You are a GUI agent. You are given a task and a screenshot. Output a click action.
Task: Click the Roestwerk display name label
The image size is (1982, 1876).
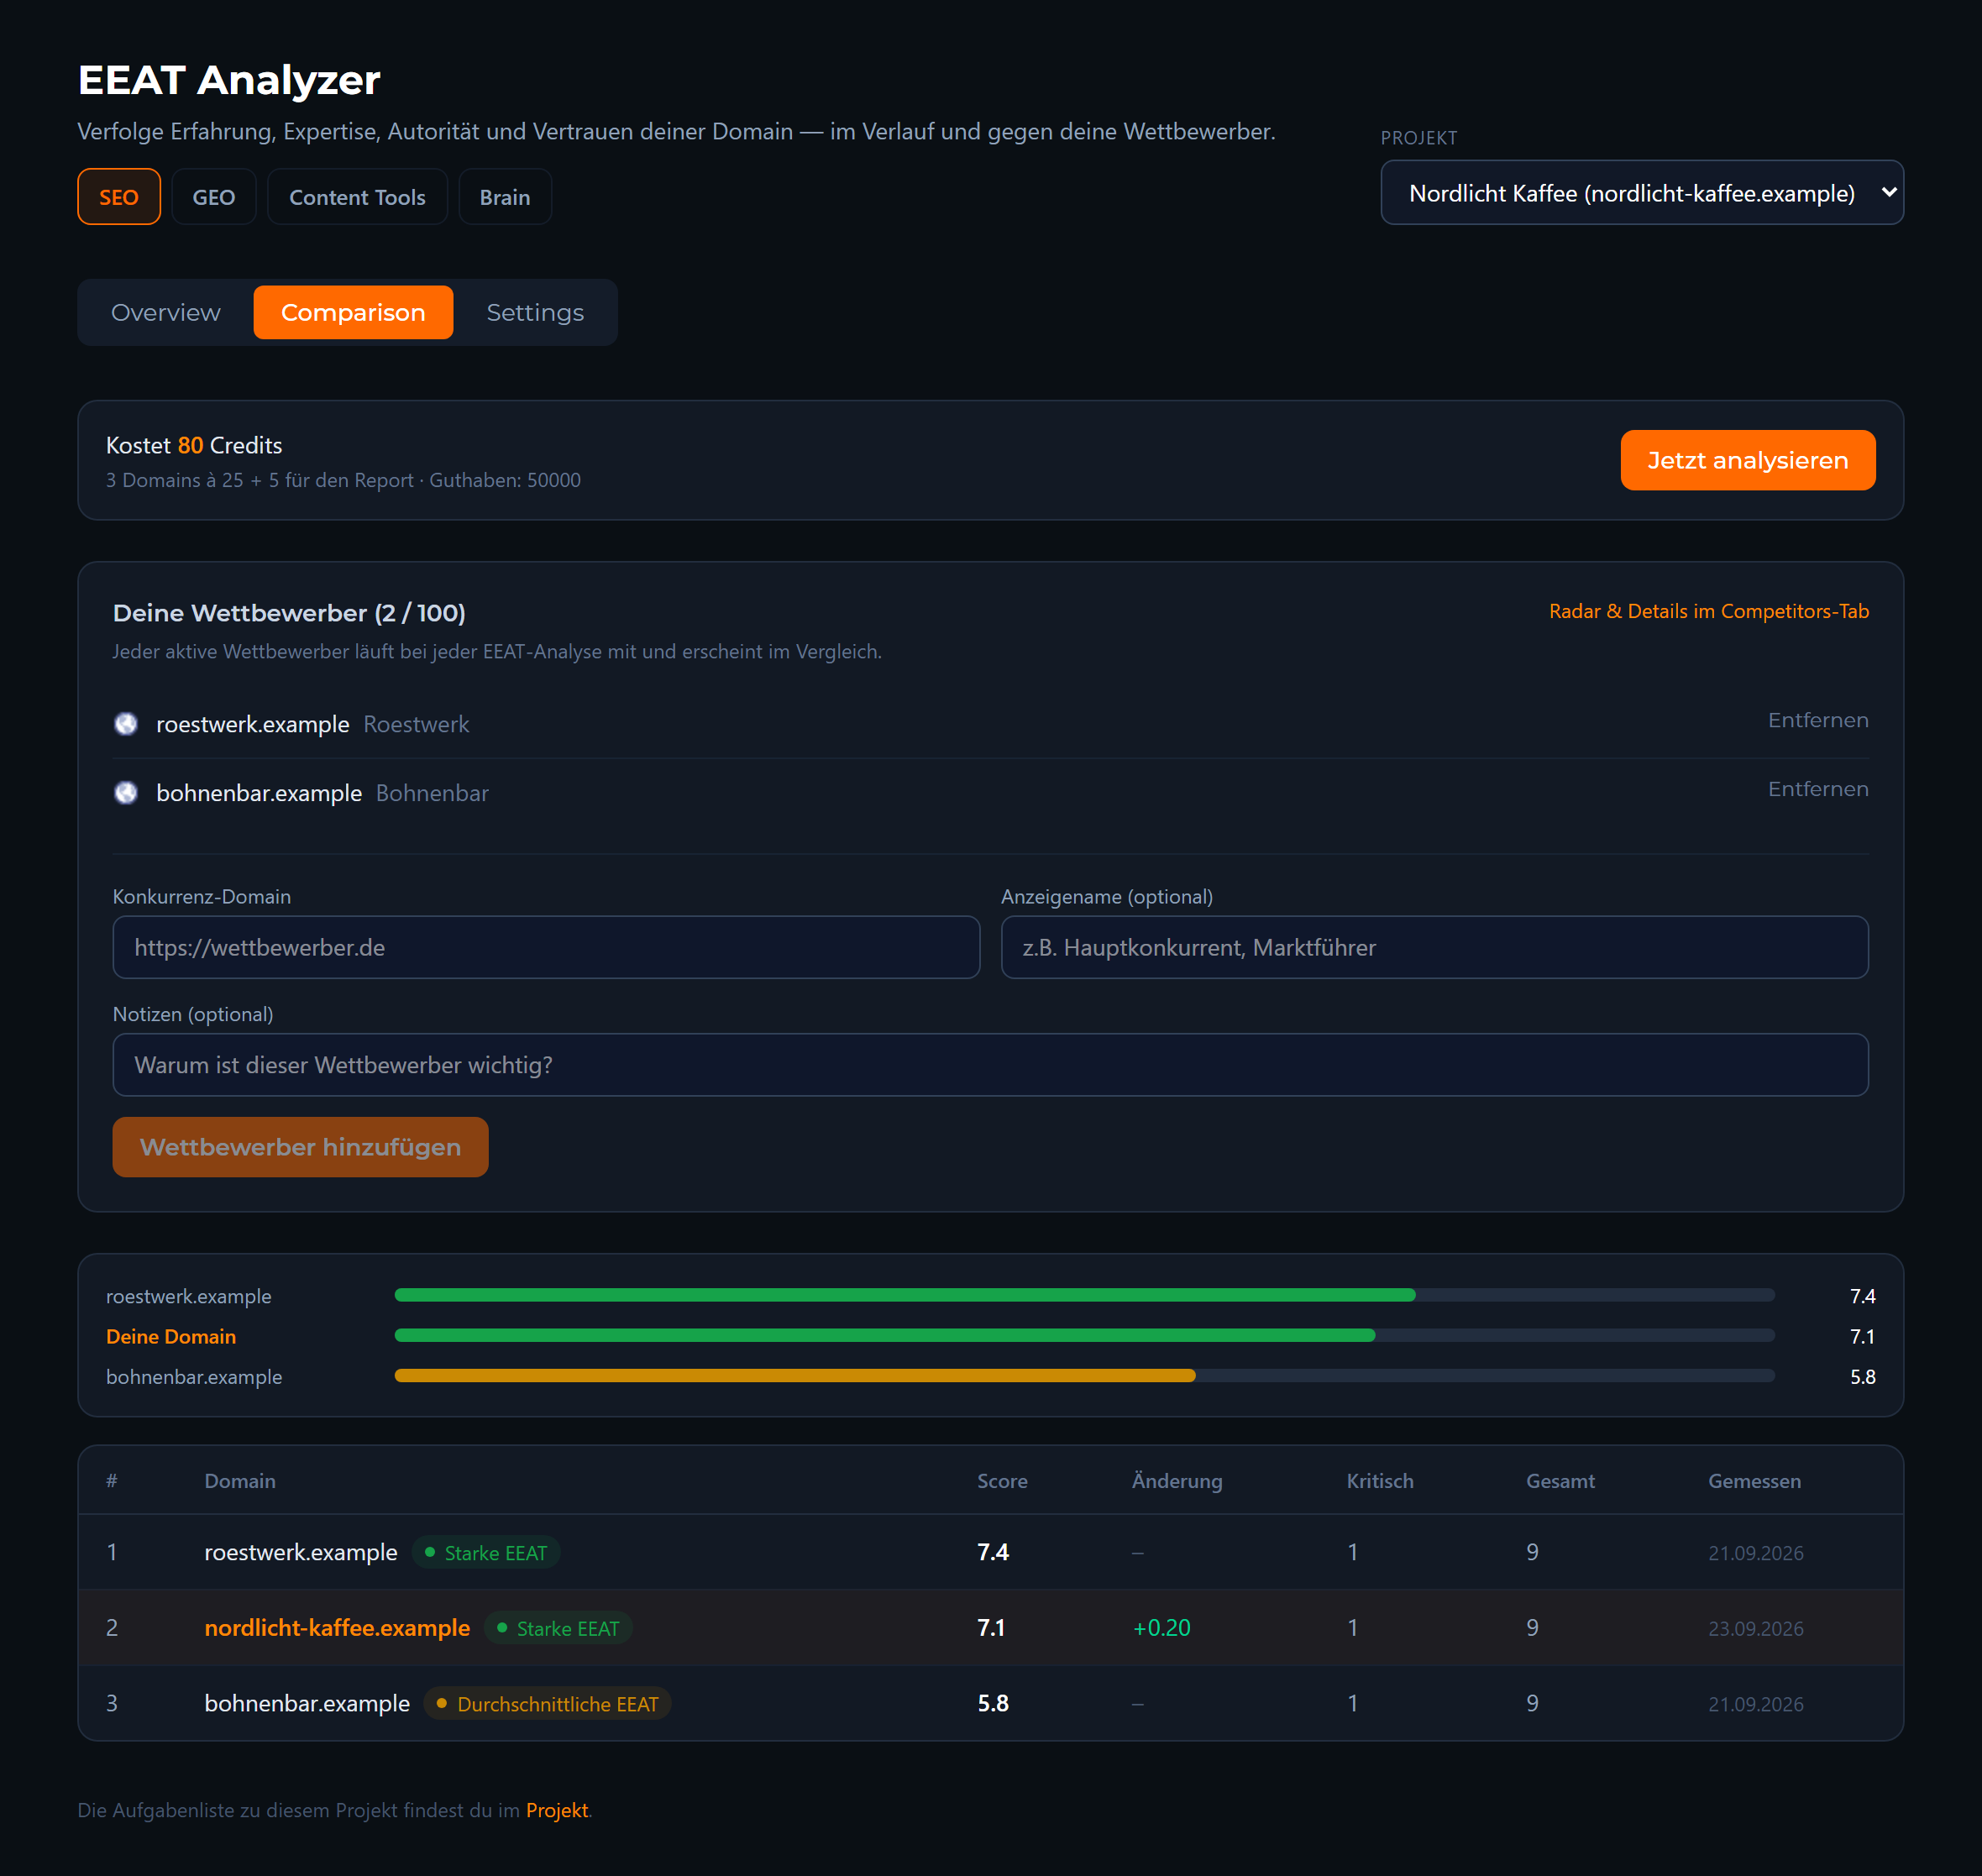[x=416, y=725]
